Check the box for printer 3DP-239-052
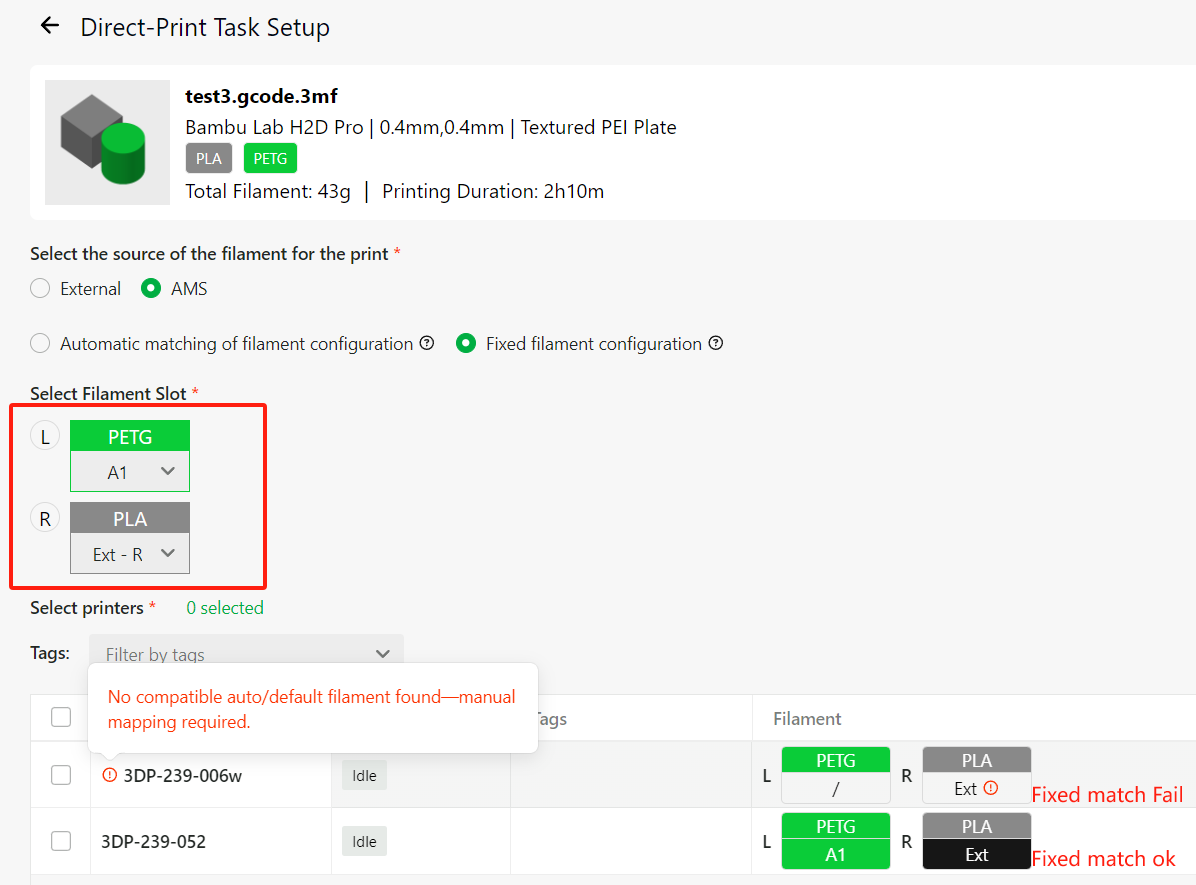Screen dimensions: 1196x885 pos(61,841)
